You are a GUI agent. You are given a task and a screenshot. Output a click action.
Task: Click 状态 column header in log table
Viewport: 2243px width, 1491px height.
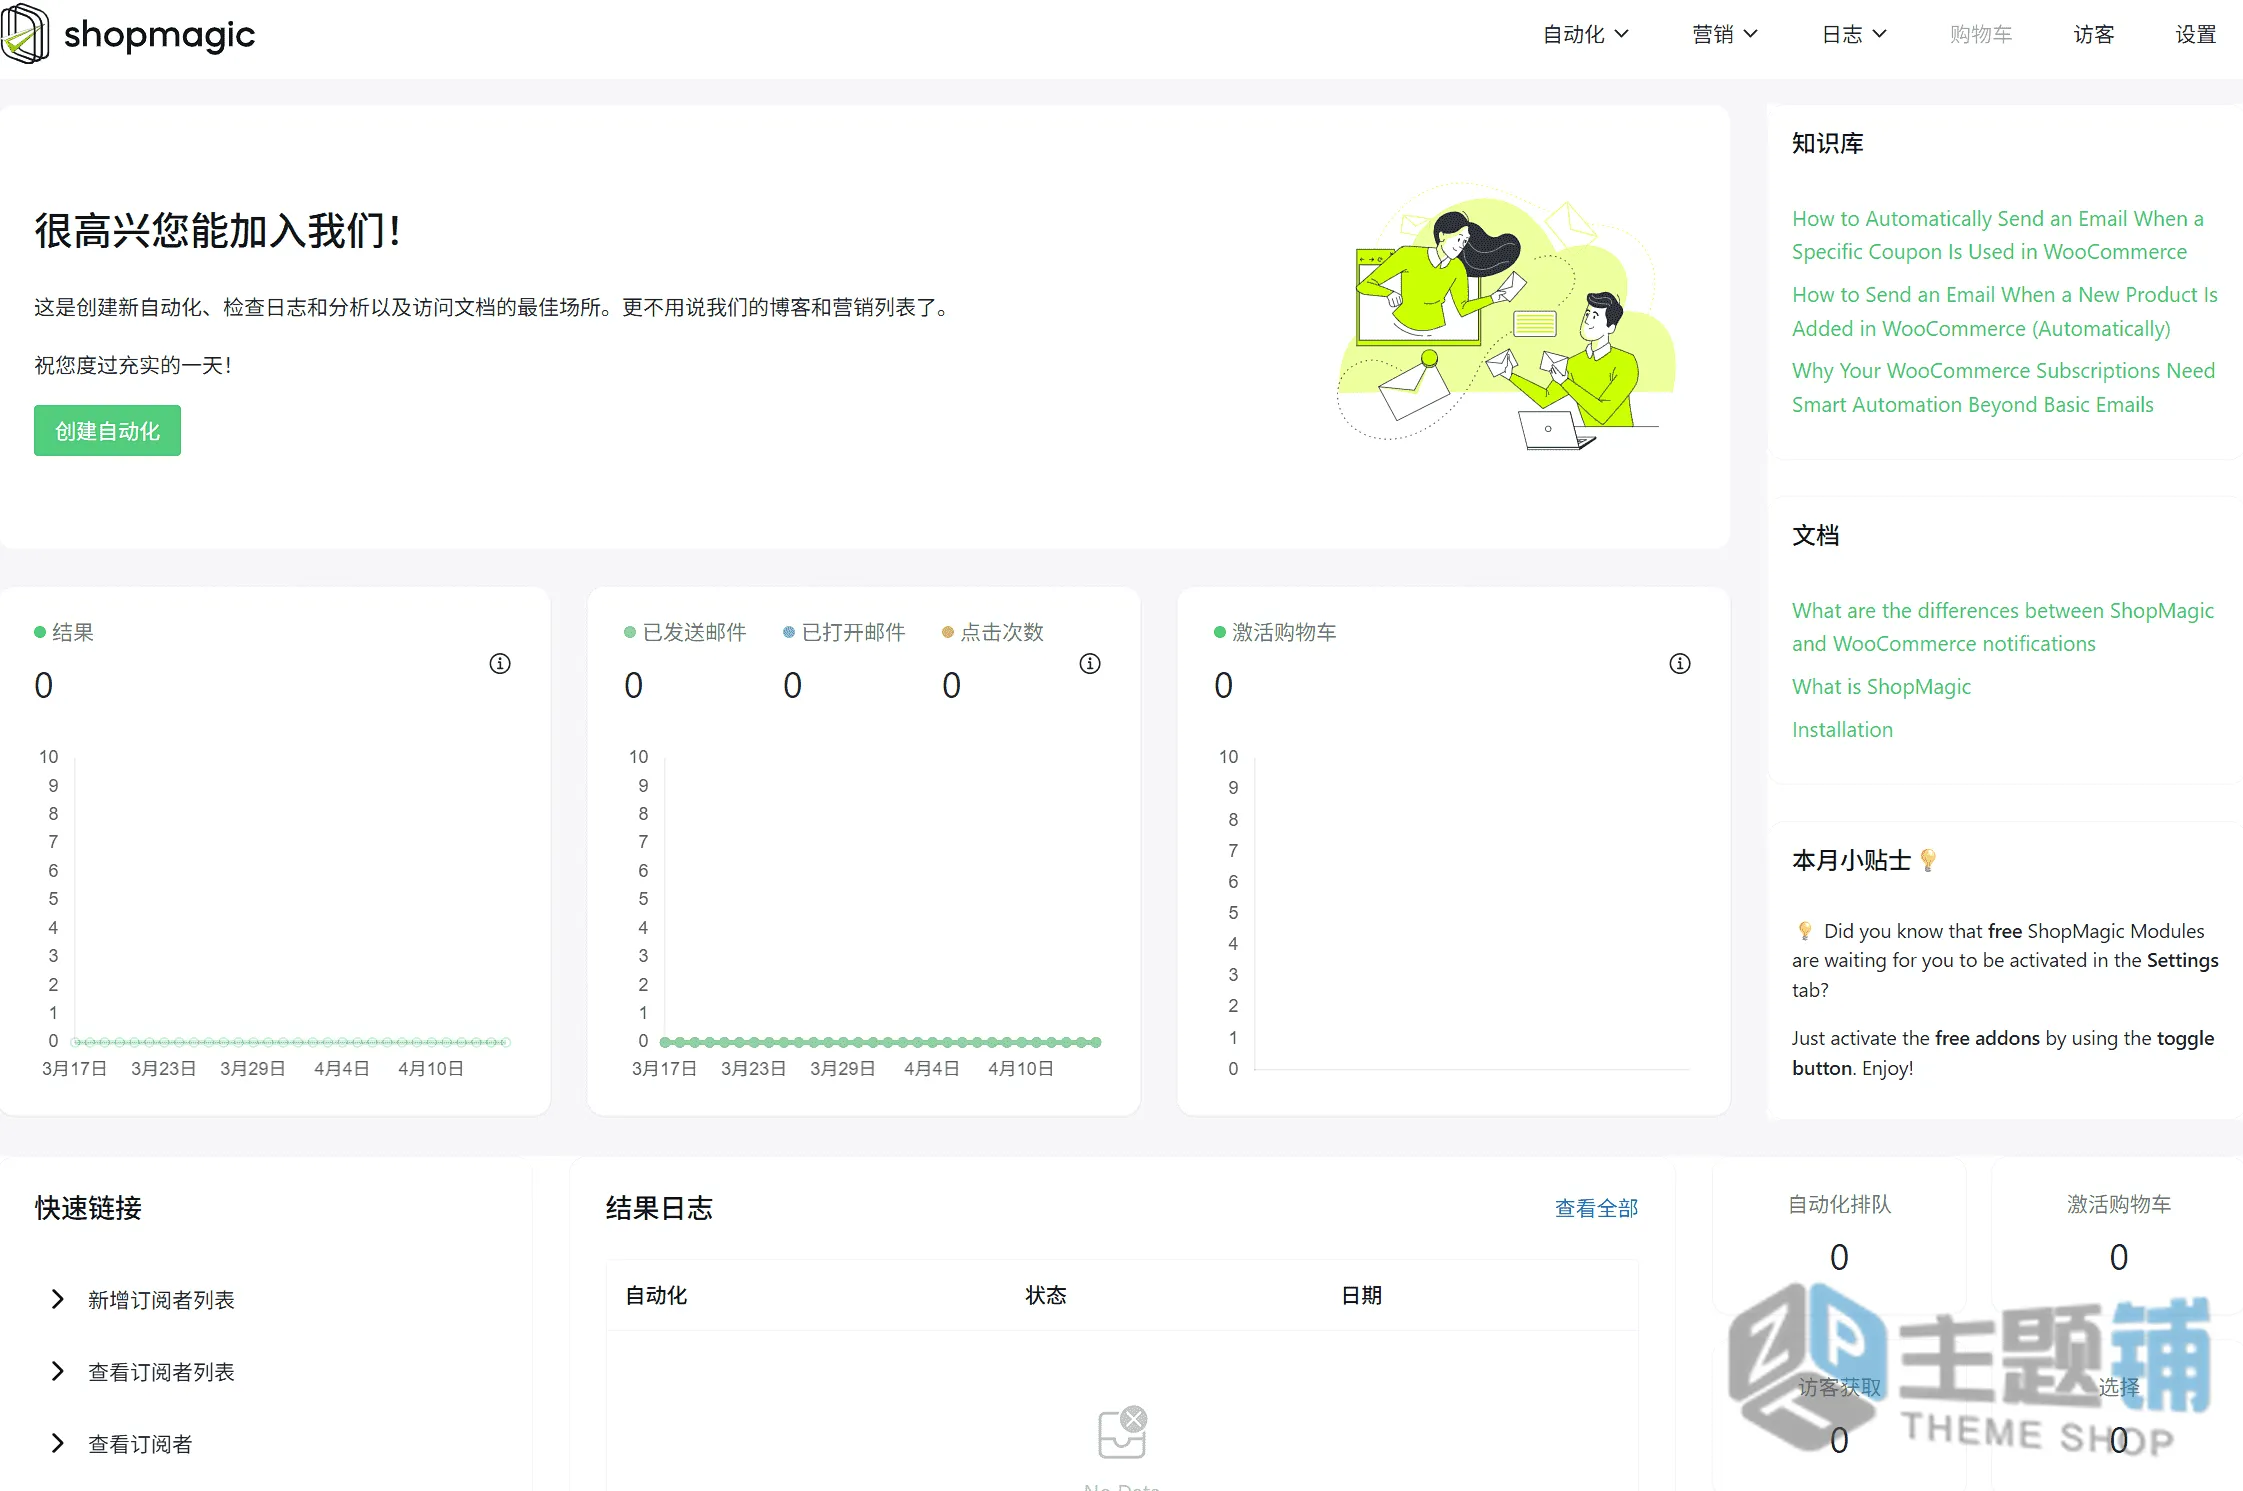click(1046, 1296)
